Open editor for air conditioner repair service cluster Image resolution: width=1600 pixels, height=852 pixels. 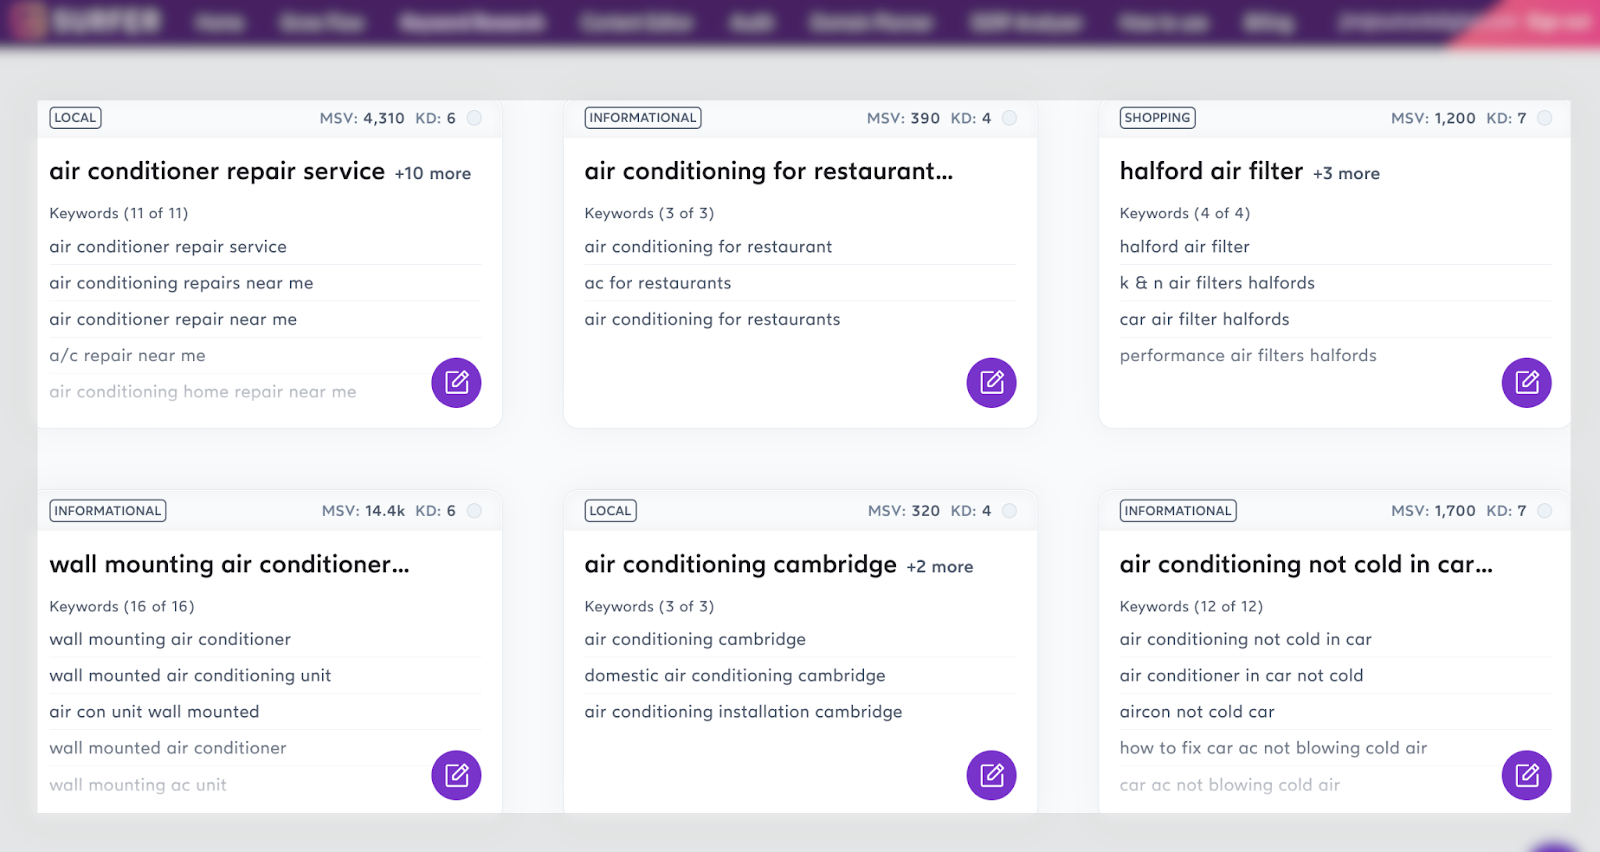click(456, 382)
